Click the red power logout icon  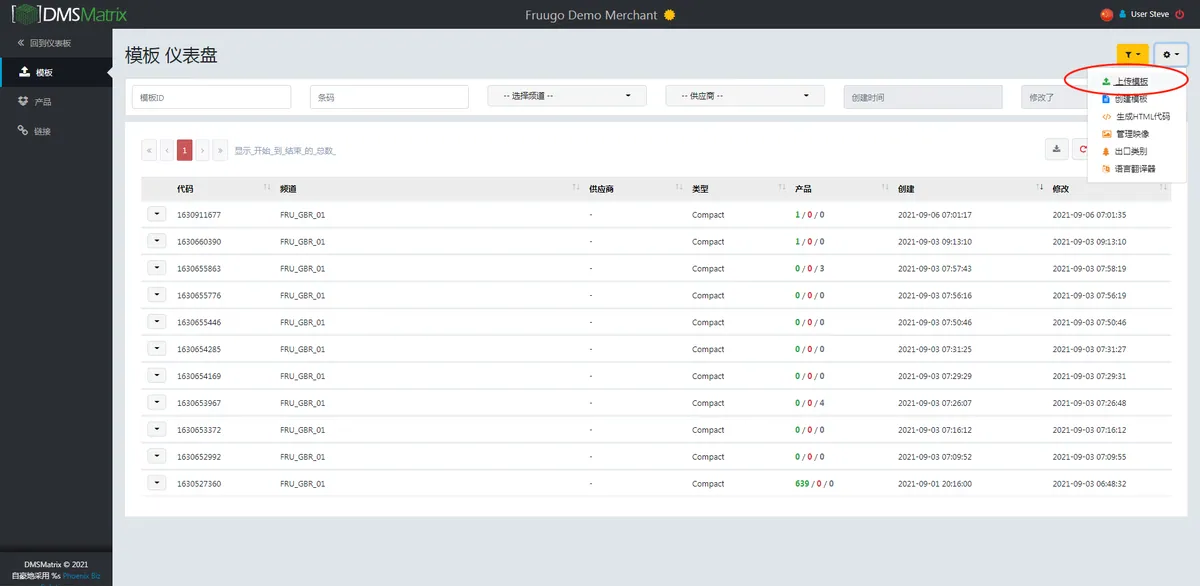1182,14
